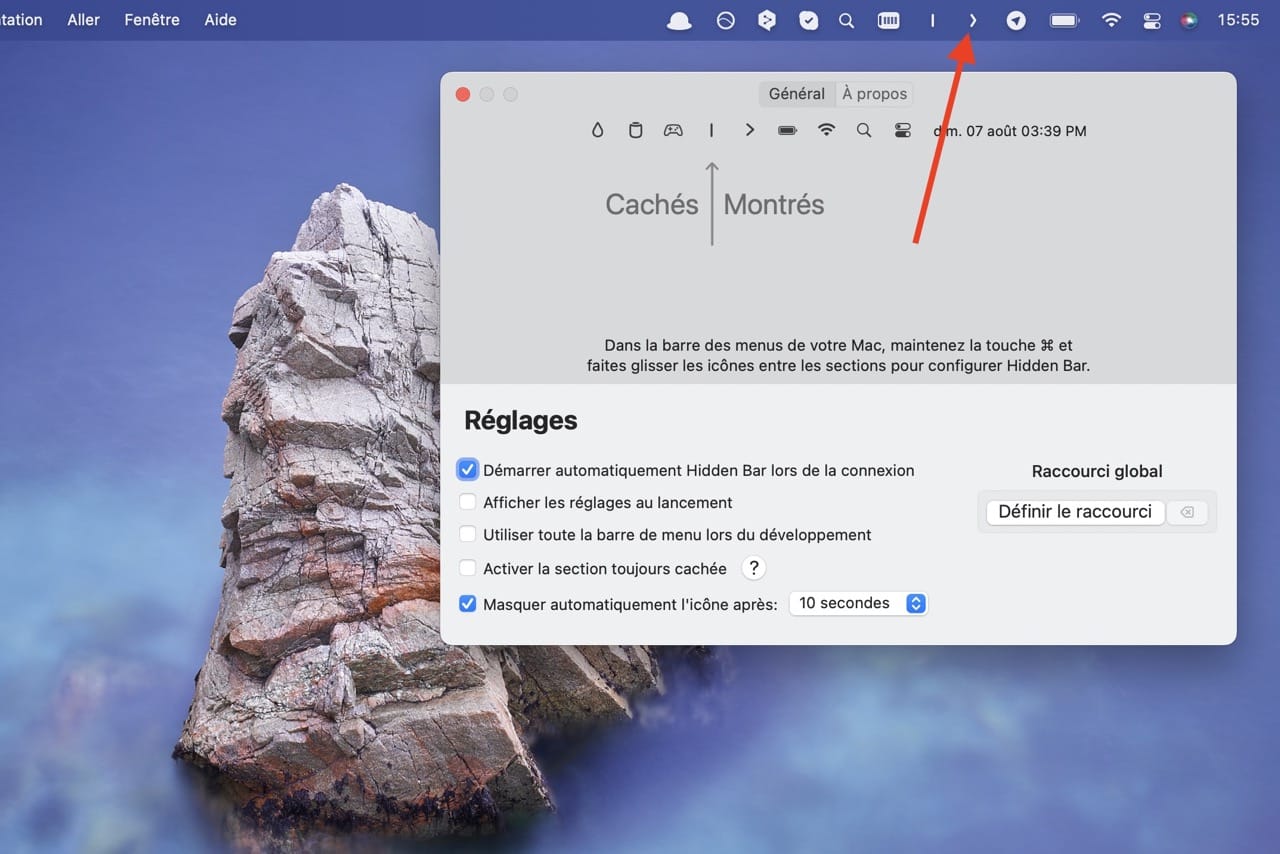This screenshot has height=854, width=1280.
Task: Open the circle-arc icon in the menu bar
Action: coord(726,20)
